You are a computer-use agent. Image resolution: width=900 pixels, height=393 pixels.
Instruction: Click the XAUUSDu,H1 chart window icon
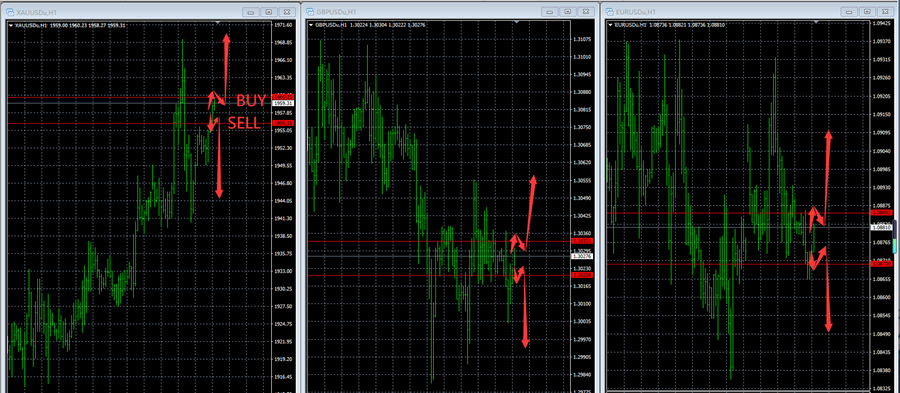tap(10, 11)
